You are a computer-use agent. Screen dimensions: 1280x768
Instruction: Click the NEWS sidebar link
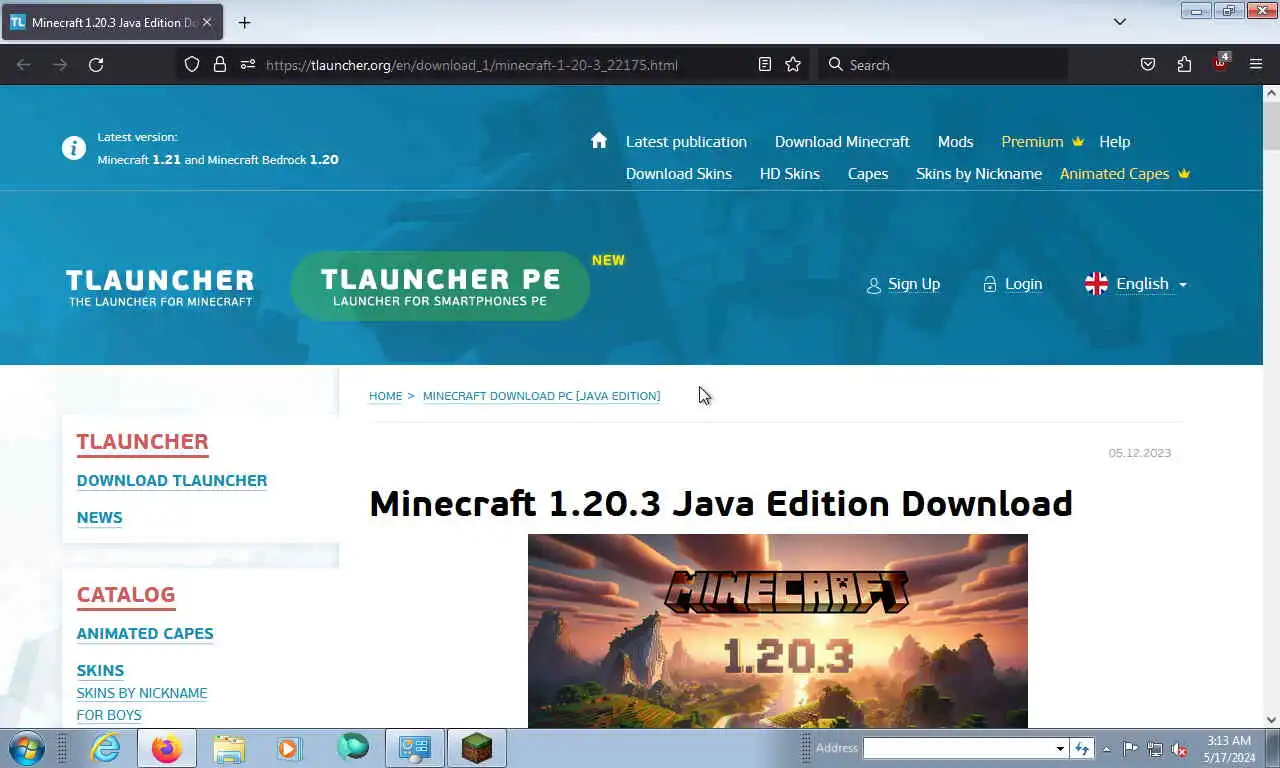point(100,517)
